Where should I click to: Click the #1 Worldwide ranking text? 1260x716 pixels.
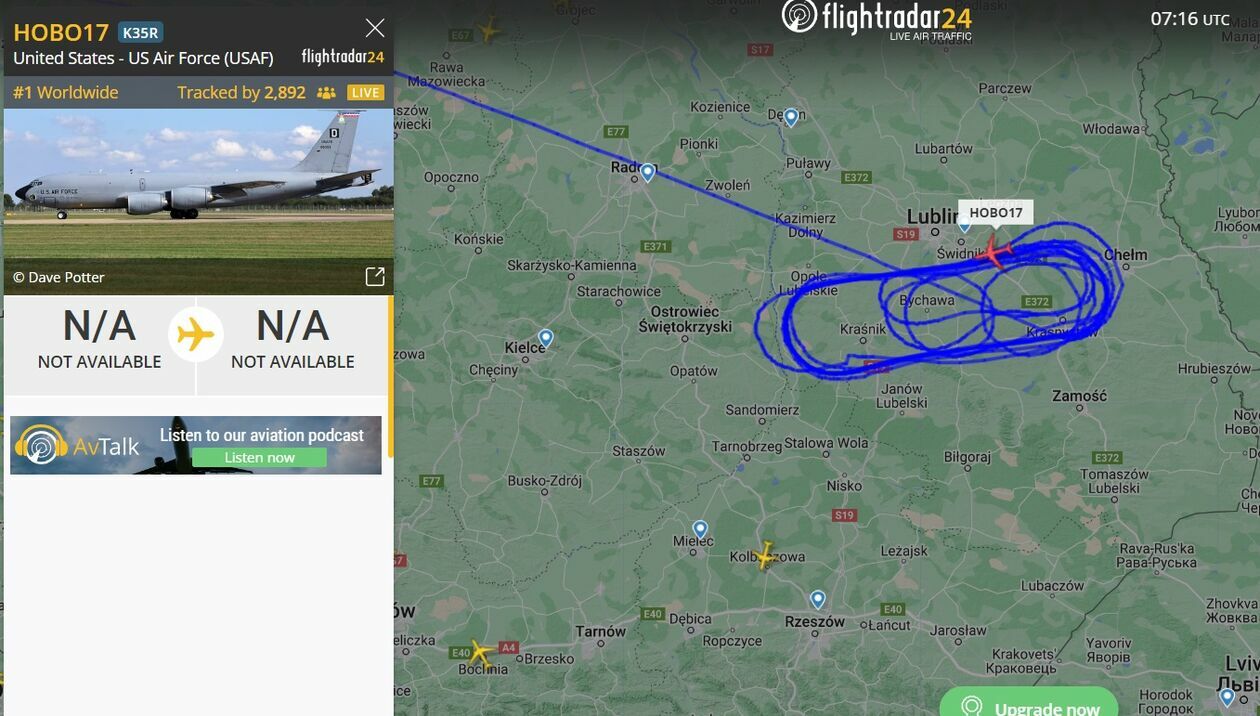pos(66,92)
